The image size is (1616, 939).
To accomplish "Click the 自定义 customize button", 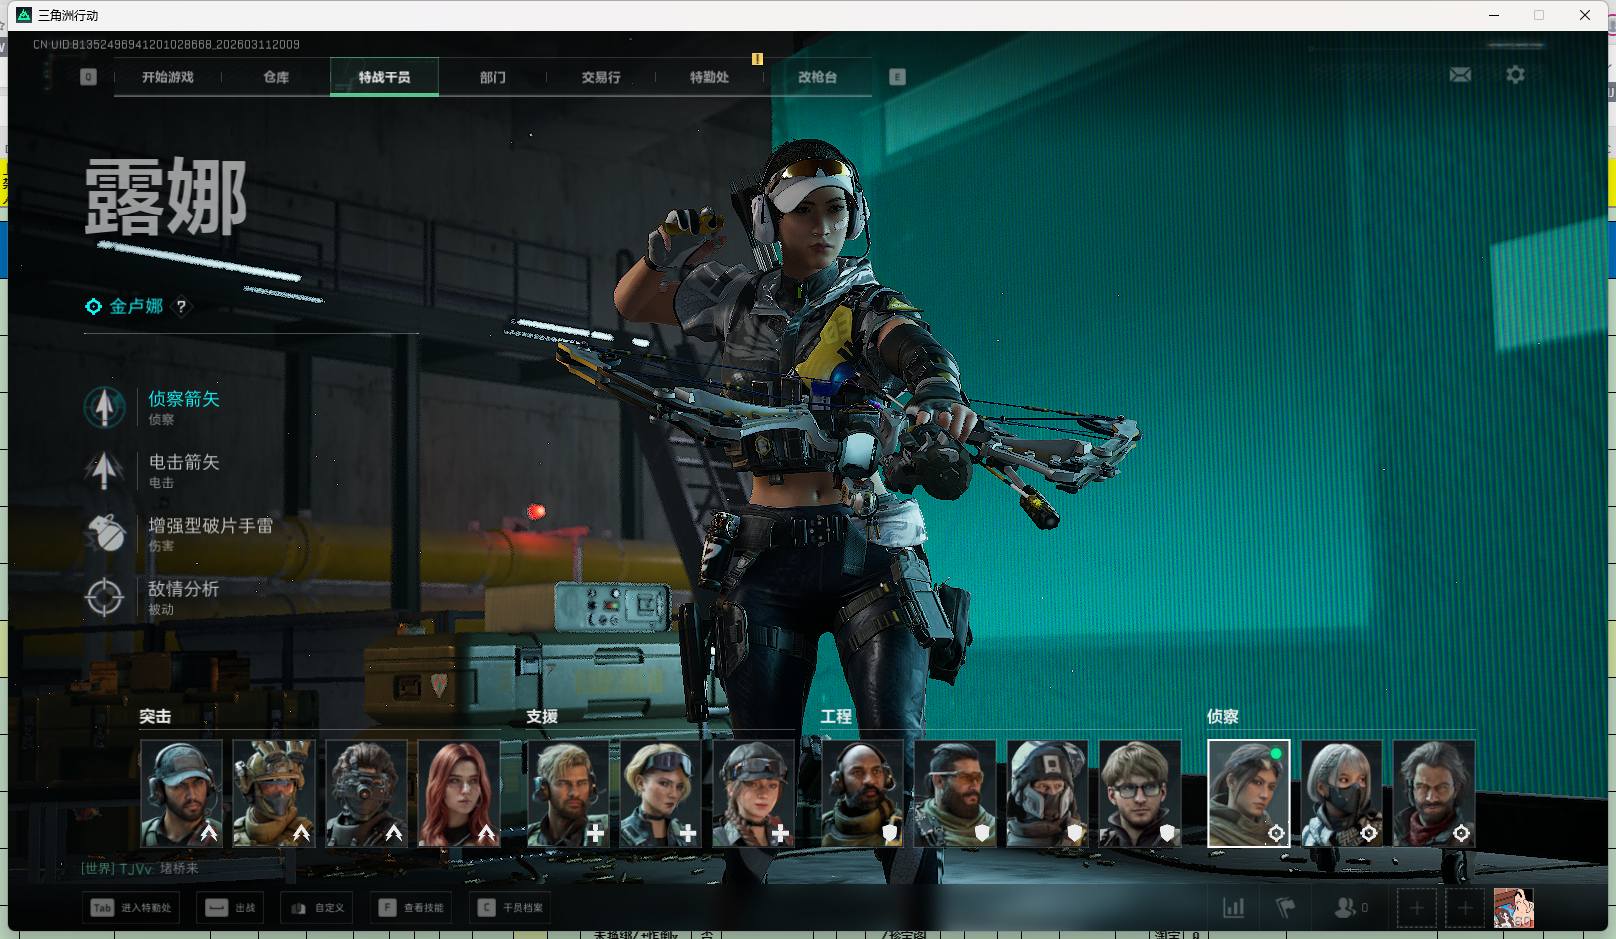I will point(317,908).
